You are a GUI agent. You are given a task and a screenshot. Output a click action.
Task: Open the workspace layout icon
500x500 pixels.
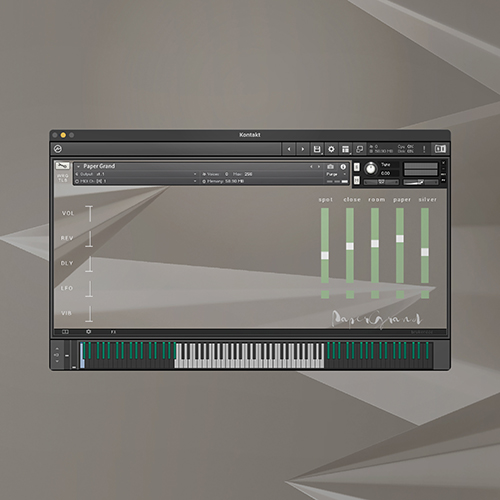click(x=346, y=149)
